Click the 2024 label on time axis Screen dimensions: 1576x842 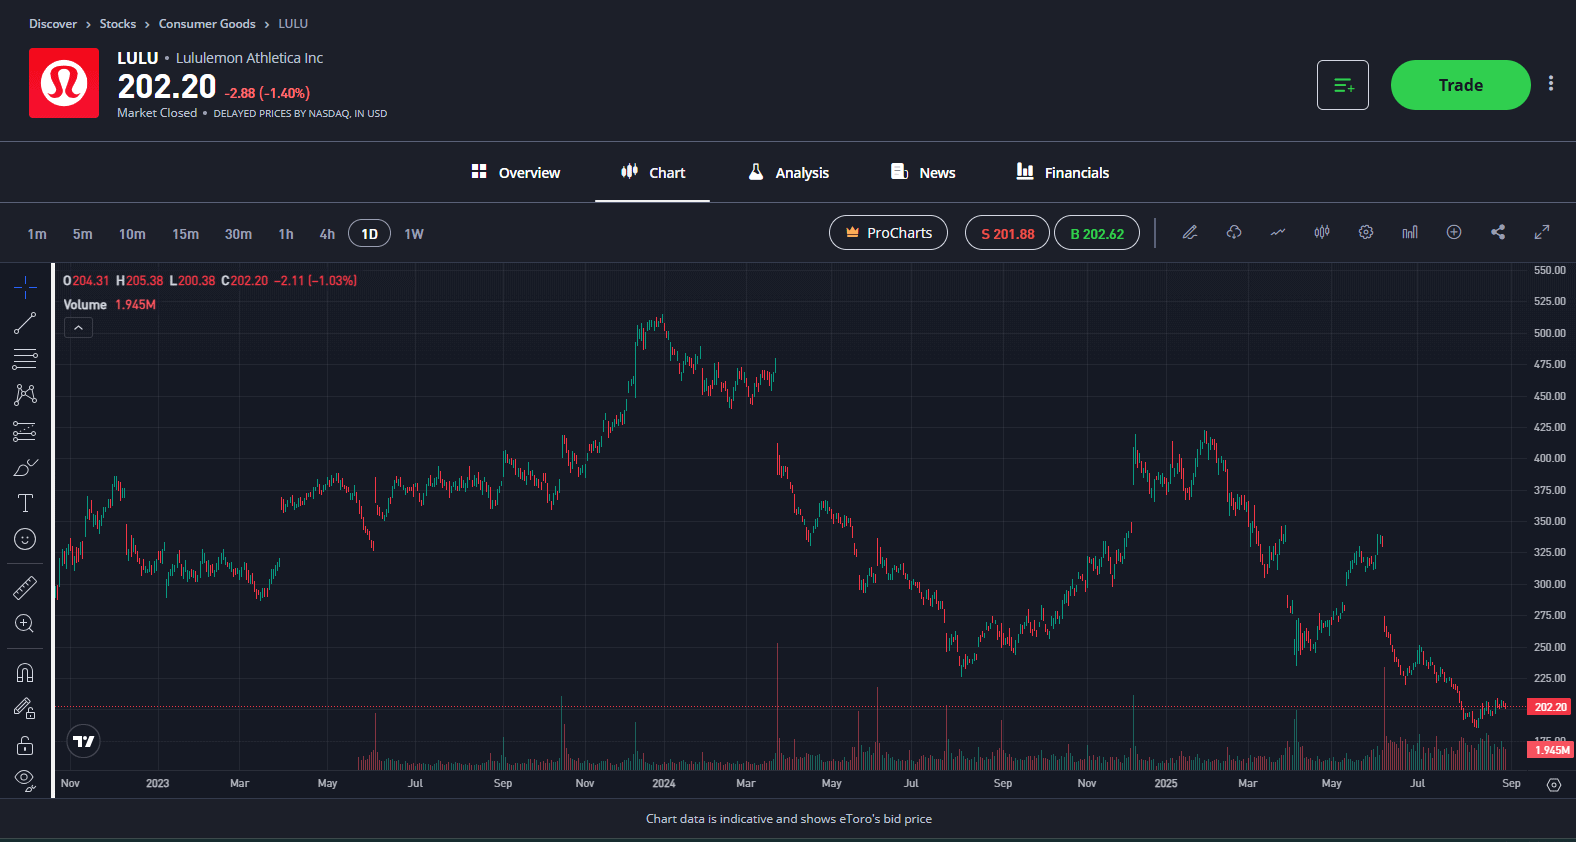(663, 783)
